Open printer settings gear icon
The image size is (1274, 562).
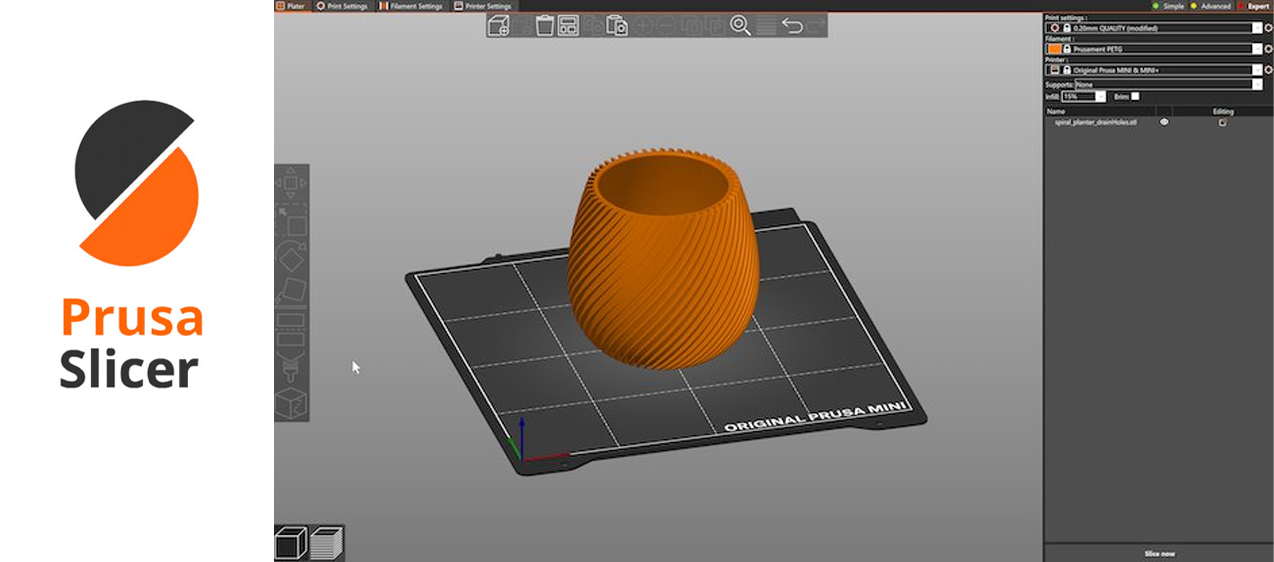tap(1268, 70)
